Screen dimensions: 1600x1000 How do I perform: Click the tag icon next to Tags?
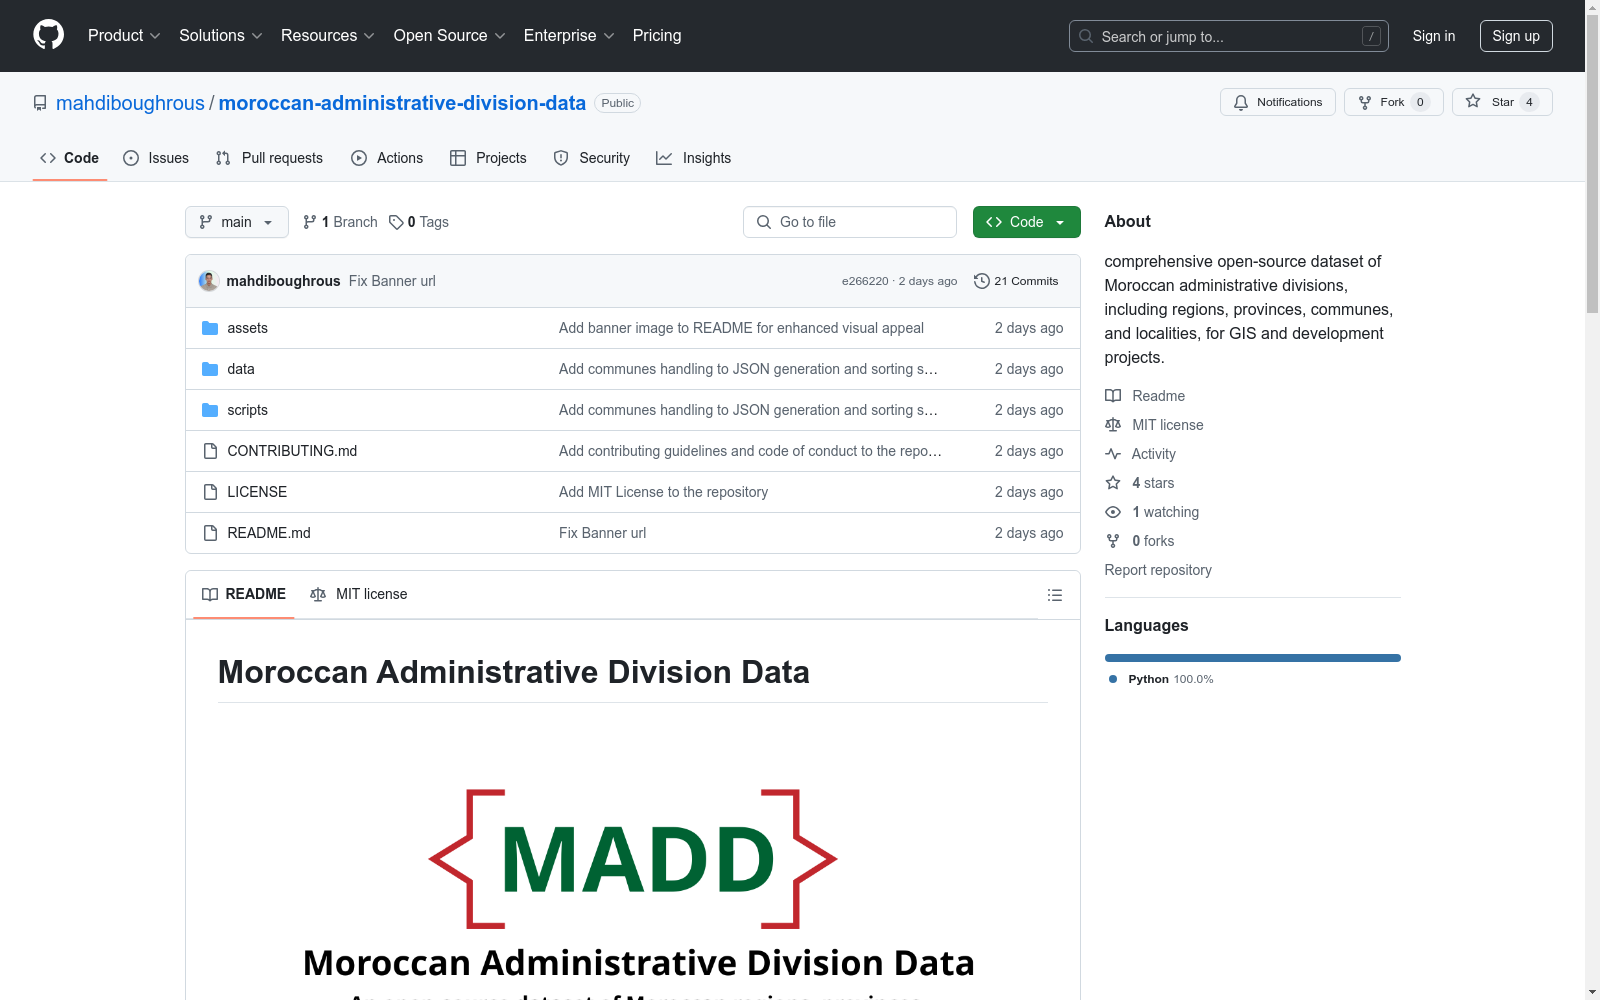pyautogui.click(x=396, y=222)
